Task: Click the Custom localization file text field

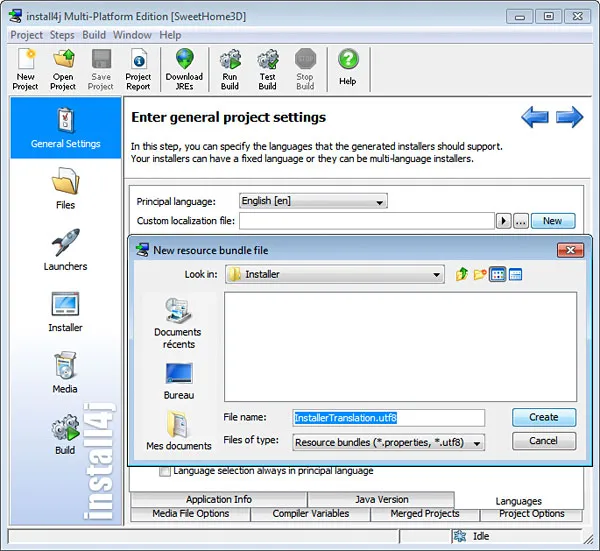Action: (x=367, y=221)
